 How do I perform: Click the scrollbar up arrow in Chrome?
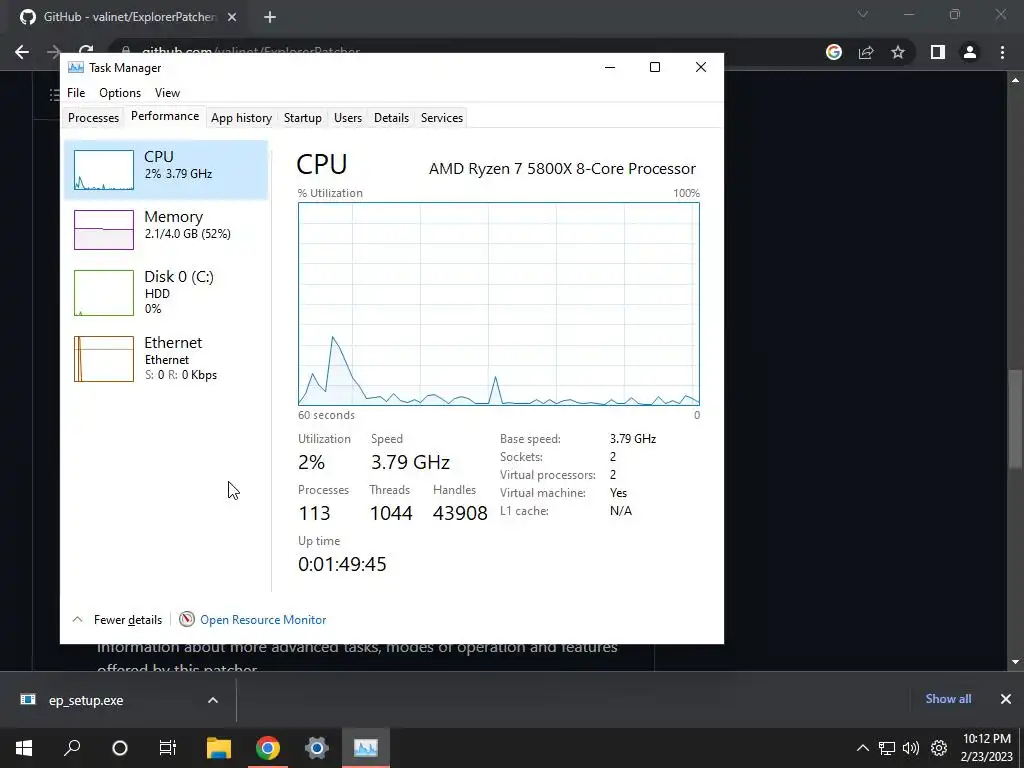(x=1015, y=80)
